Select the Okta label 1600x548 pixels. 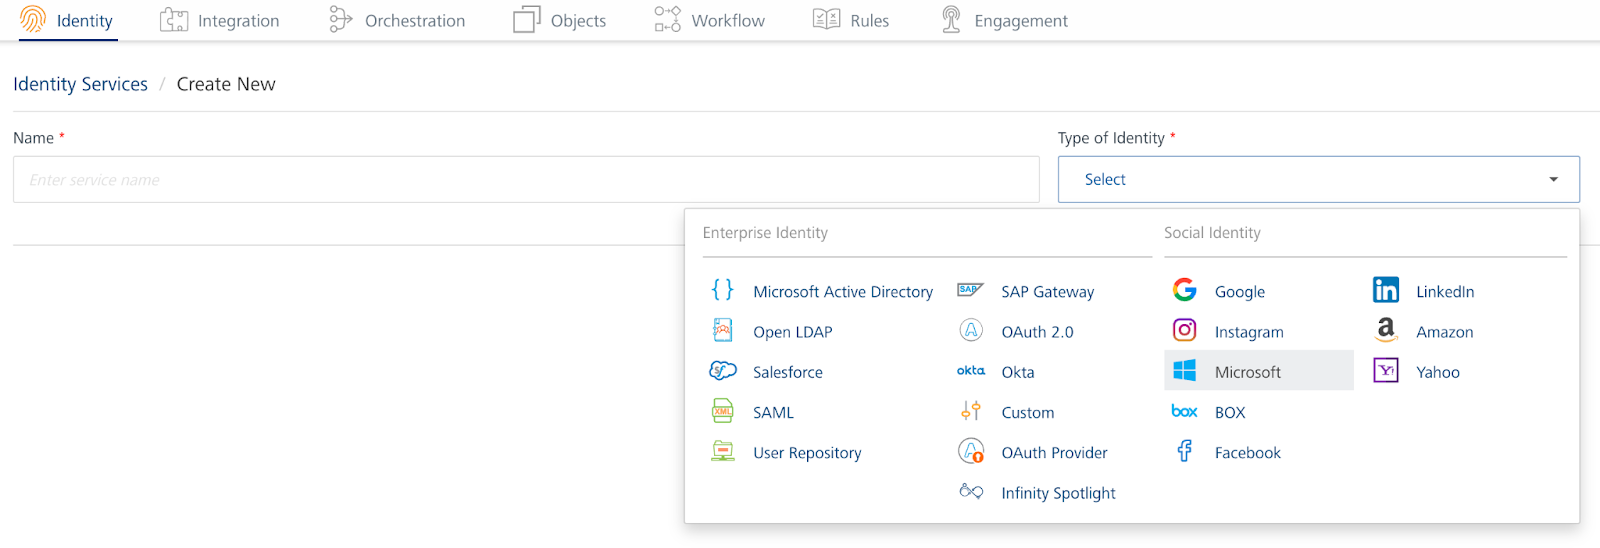[x=1018, y=372]
